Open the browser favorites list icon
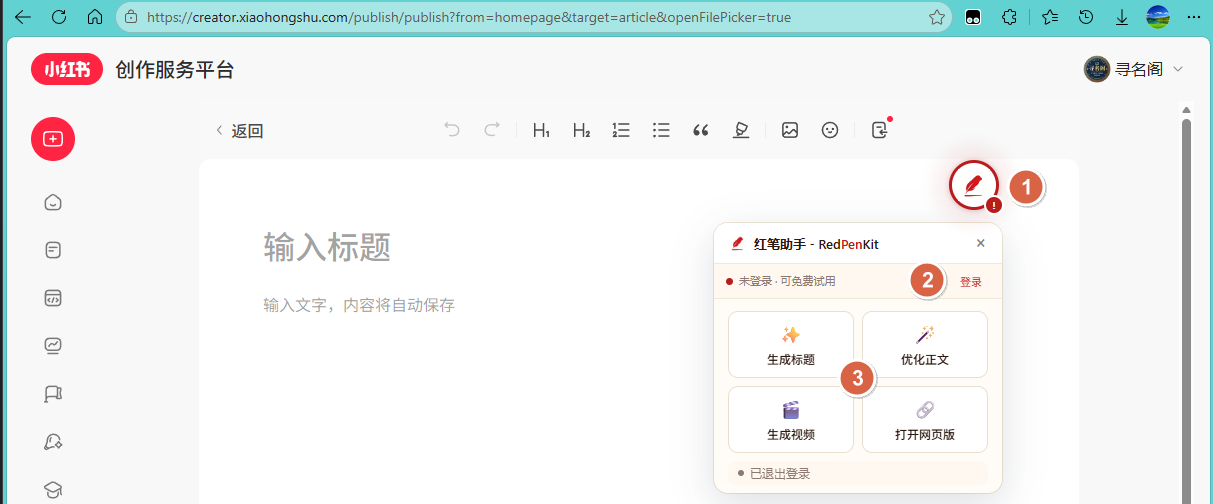 (x=1049, y=17)
